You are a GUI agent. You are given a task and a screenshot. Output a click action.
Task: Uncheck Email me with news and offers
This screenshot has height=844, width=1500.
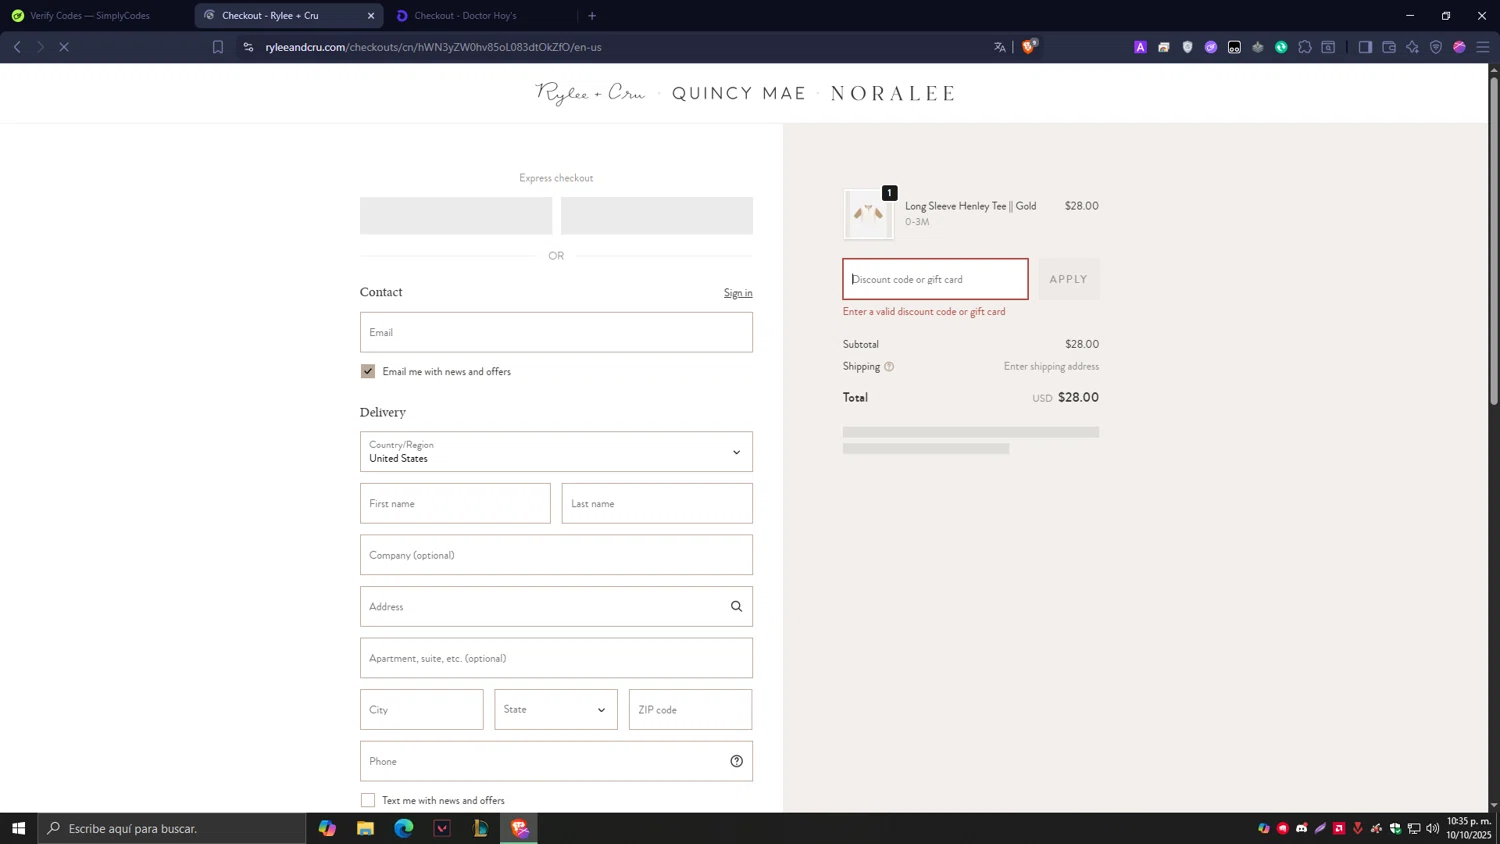coord(368,371)
